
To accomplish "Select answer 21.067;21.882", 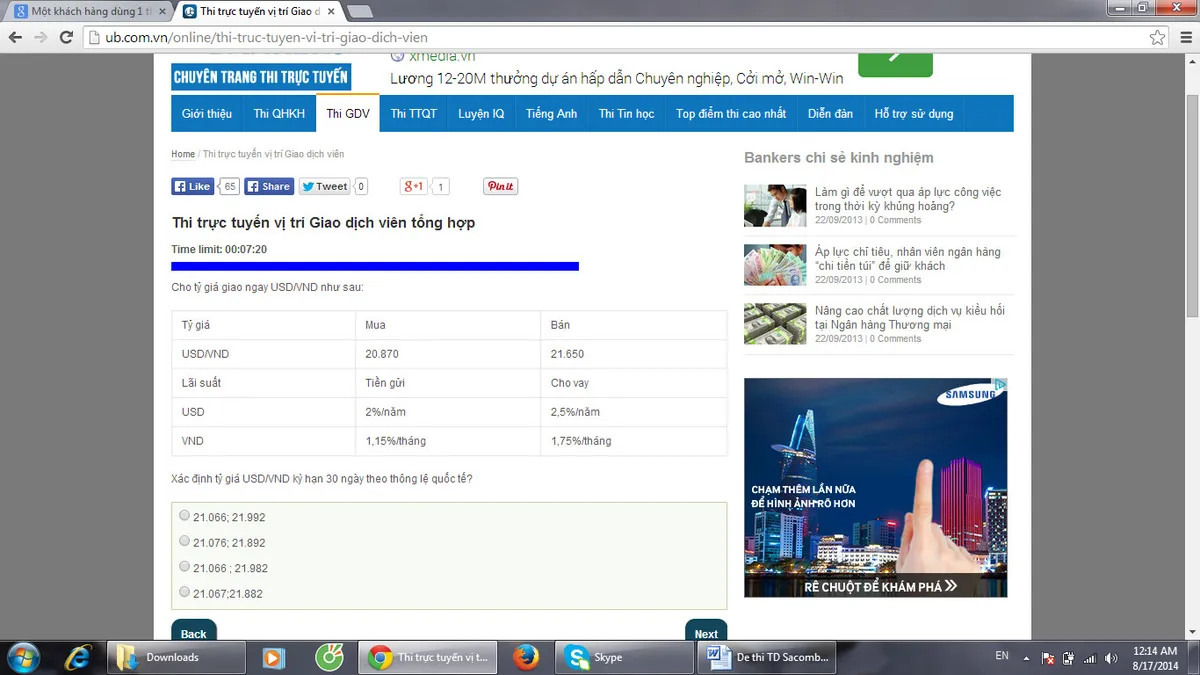I will [184, 592].
